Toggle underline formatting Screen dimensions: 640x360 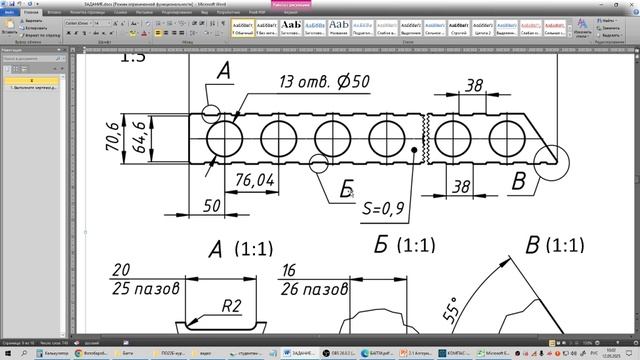84,33
